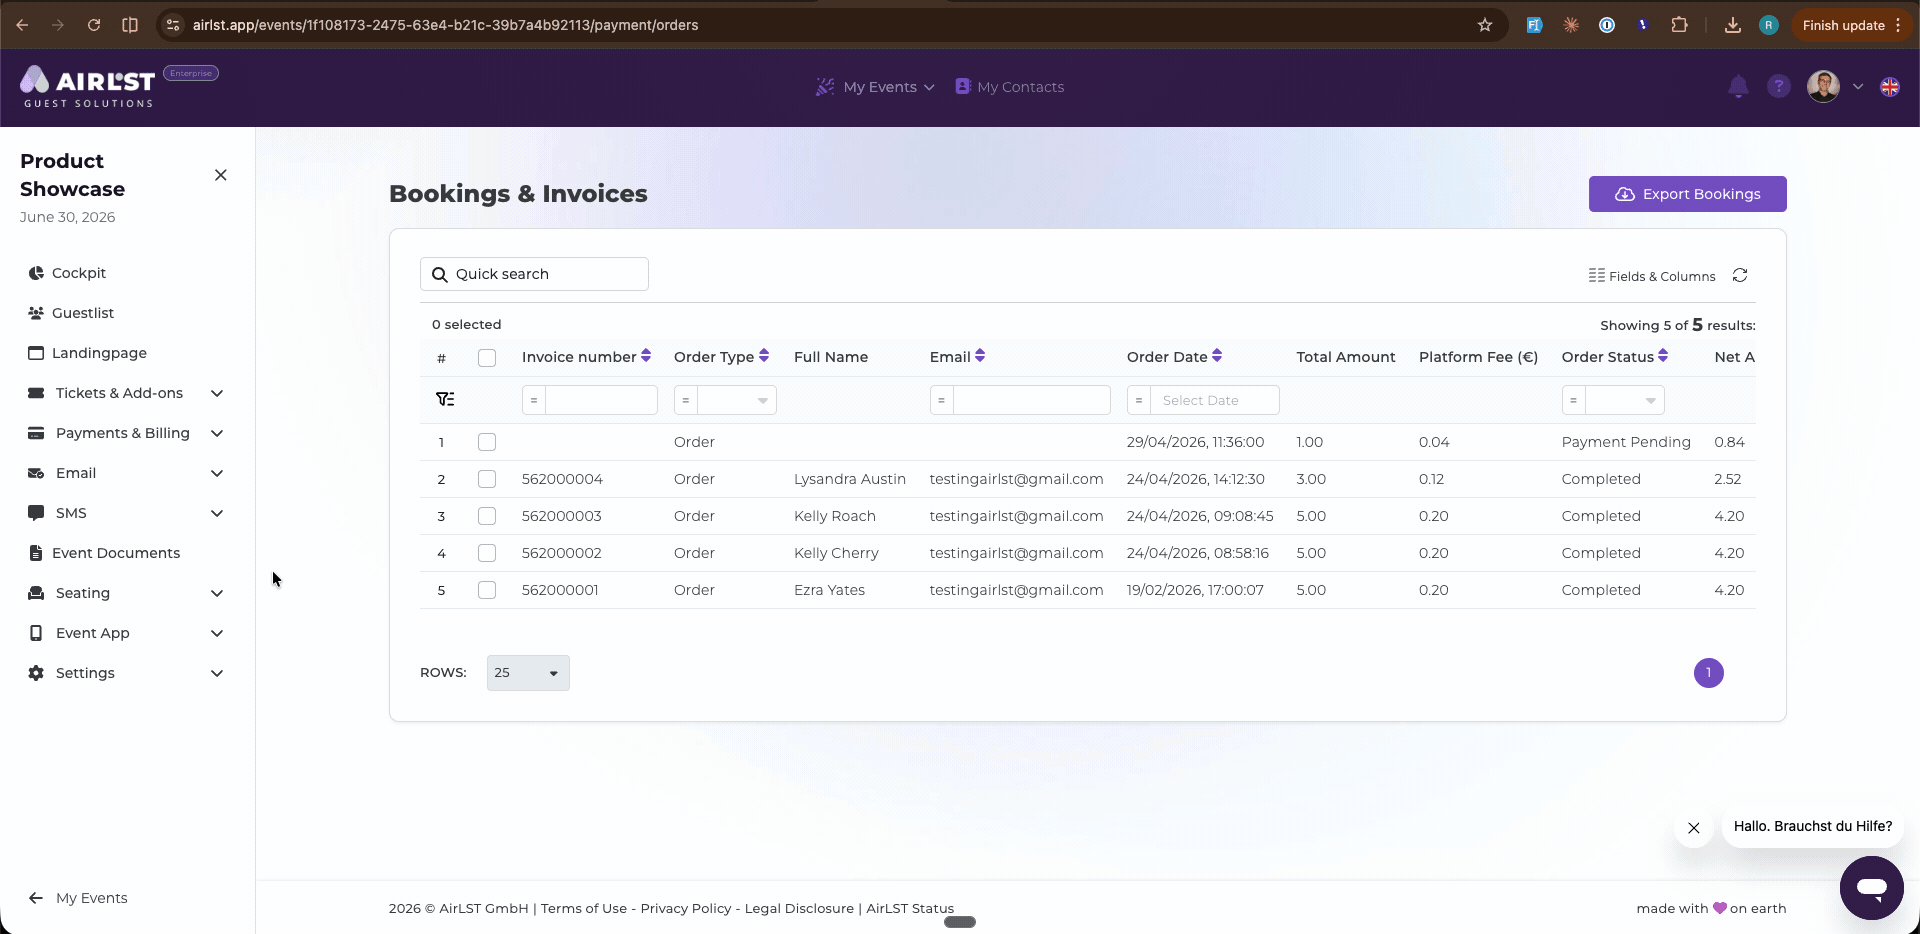Viewport: 1920px width, 934px height.
Task: Click the Quick search field
Action: click(534, 274)
